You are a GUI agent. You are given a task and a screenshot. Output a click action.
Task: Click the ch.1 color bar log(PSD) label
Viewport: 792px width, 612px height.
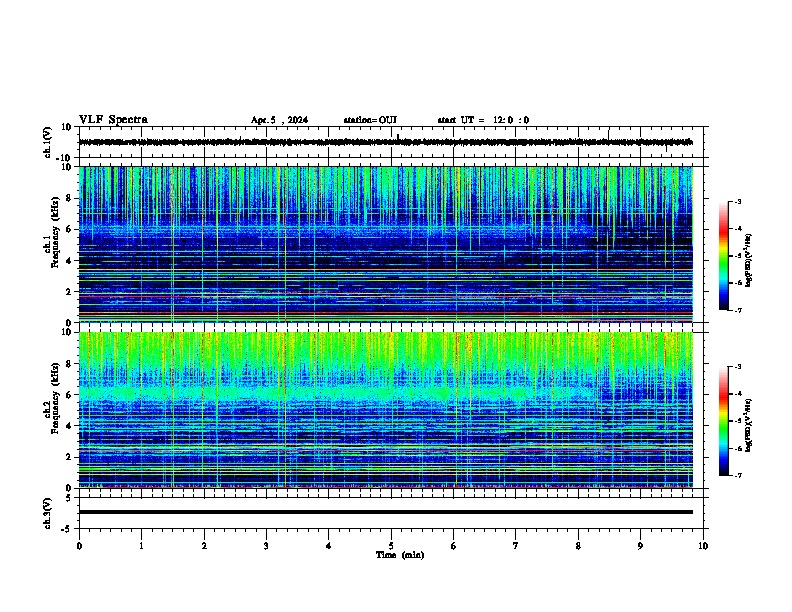(748, 261)
